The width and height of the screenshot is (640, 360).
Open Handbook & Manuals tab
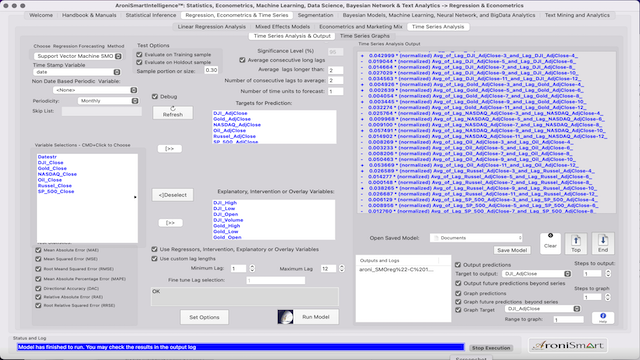(x=89, y=15)
